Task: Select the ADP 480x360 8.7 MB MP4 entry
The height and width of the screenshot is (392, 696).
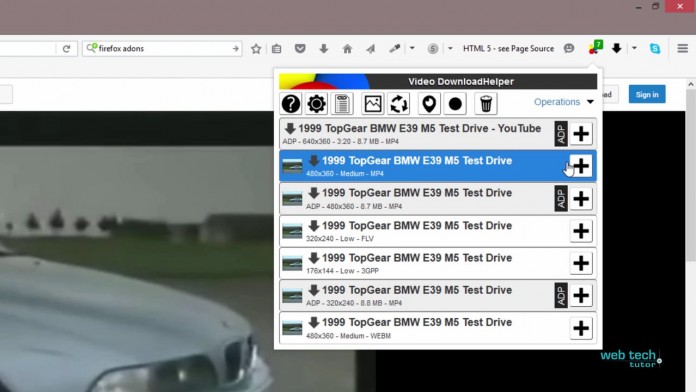Action: 438,198
